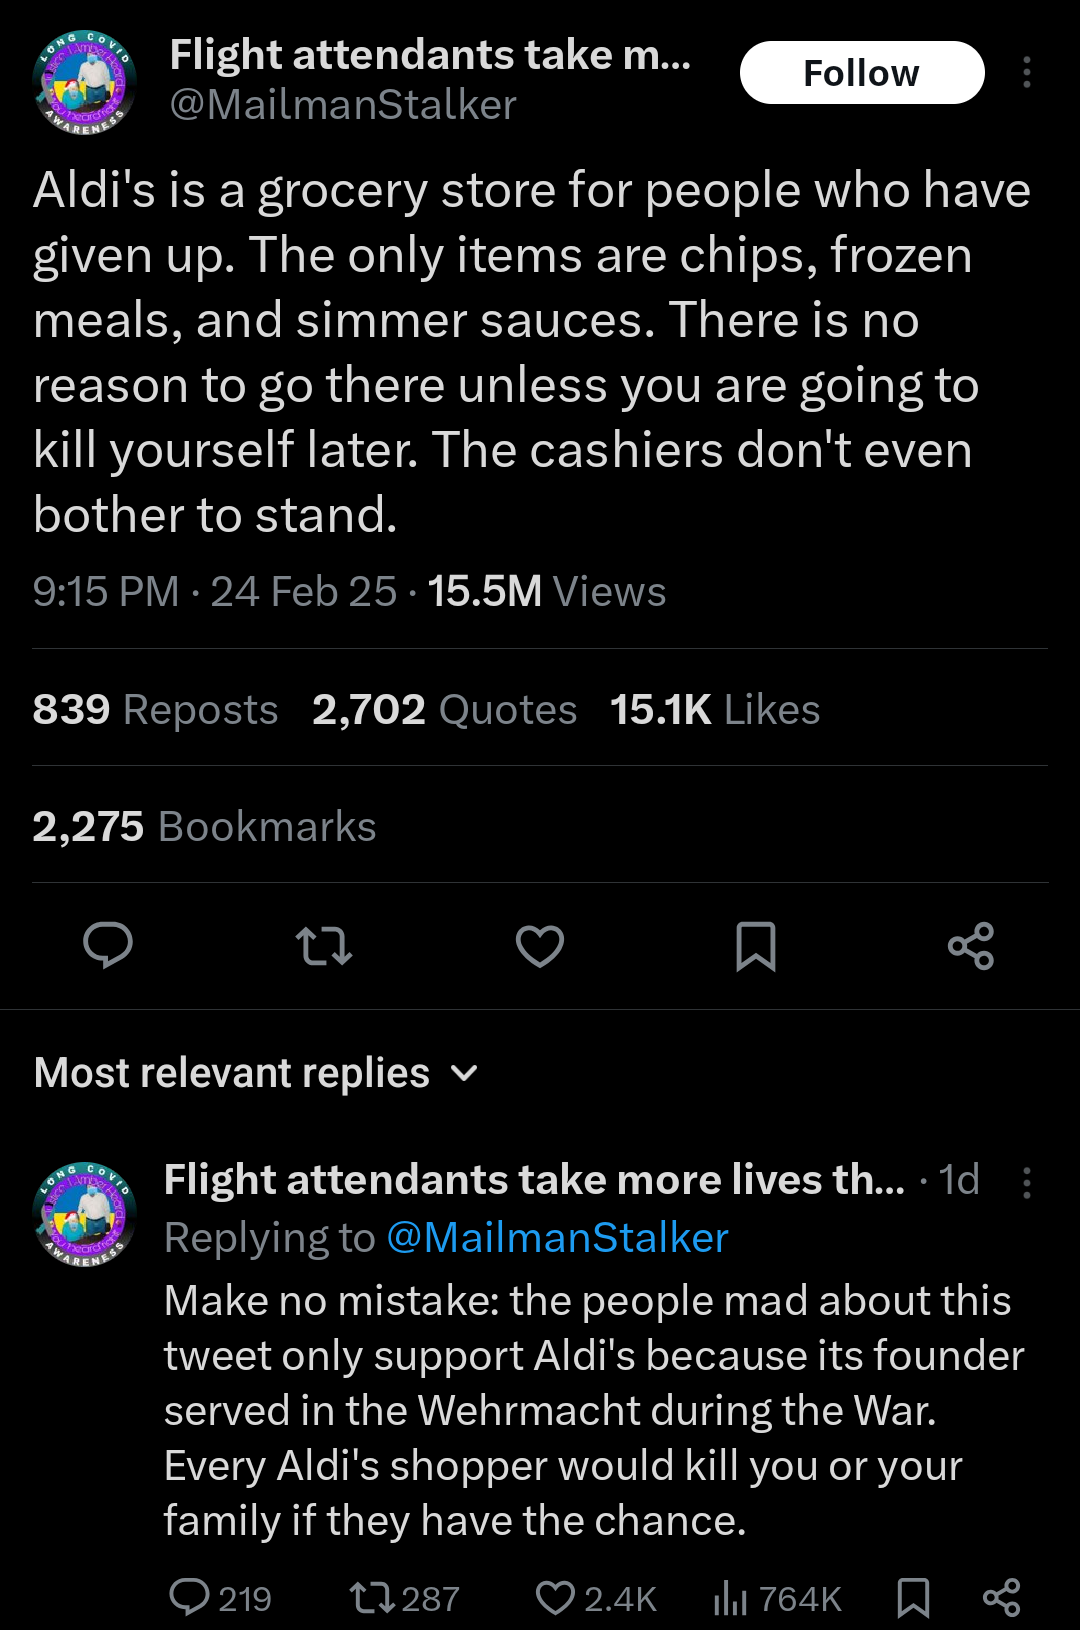This screenshot has width=1080, height=1630.
Task: Open the @MailmanStalker mention link in reply
Action: 557,1238
